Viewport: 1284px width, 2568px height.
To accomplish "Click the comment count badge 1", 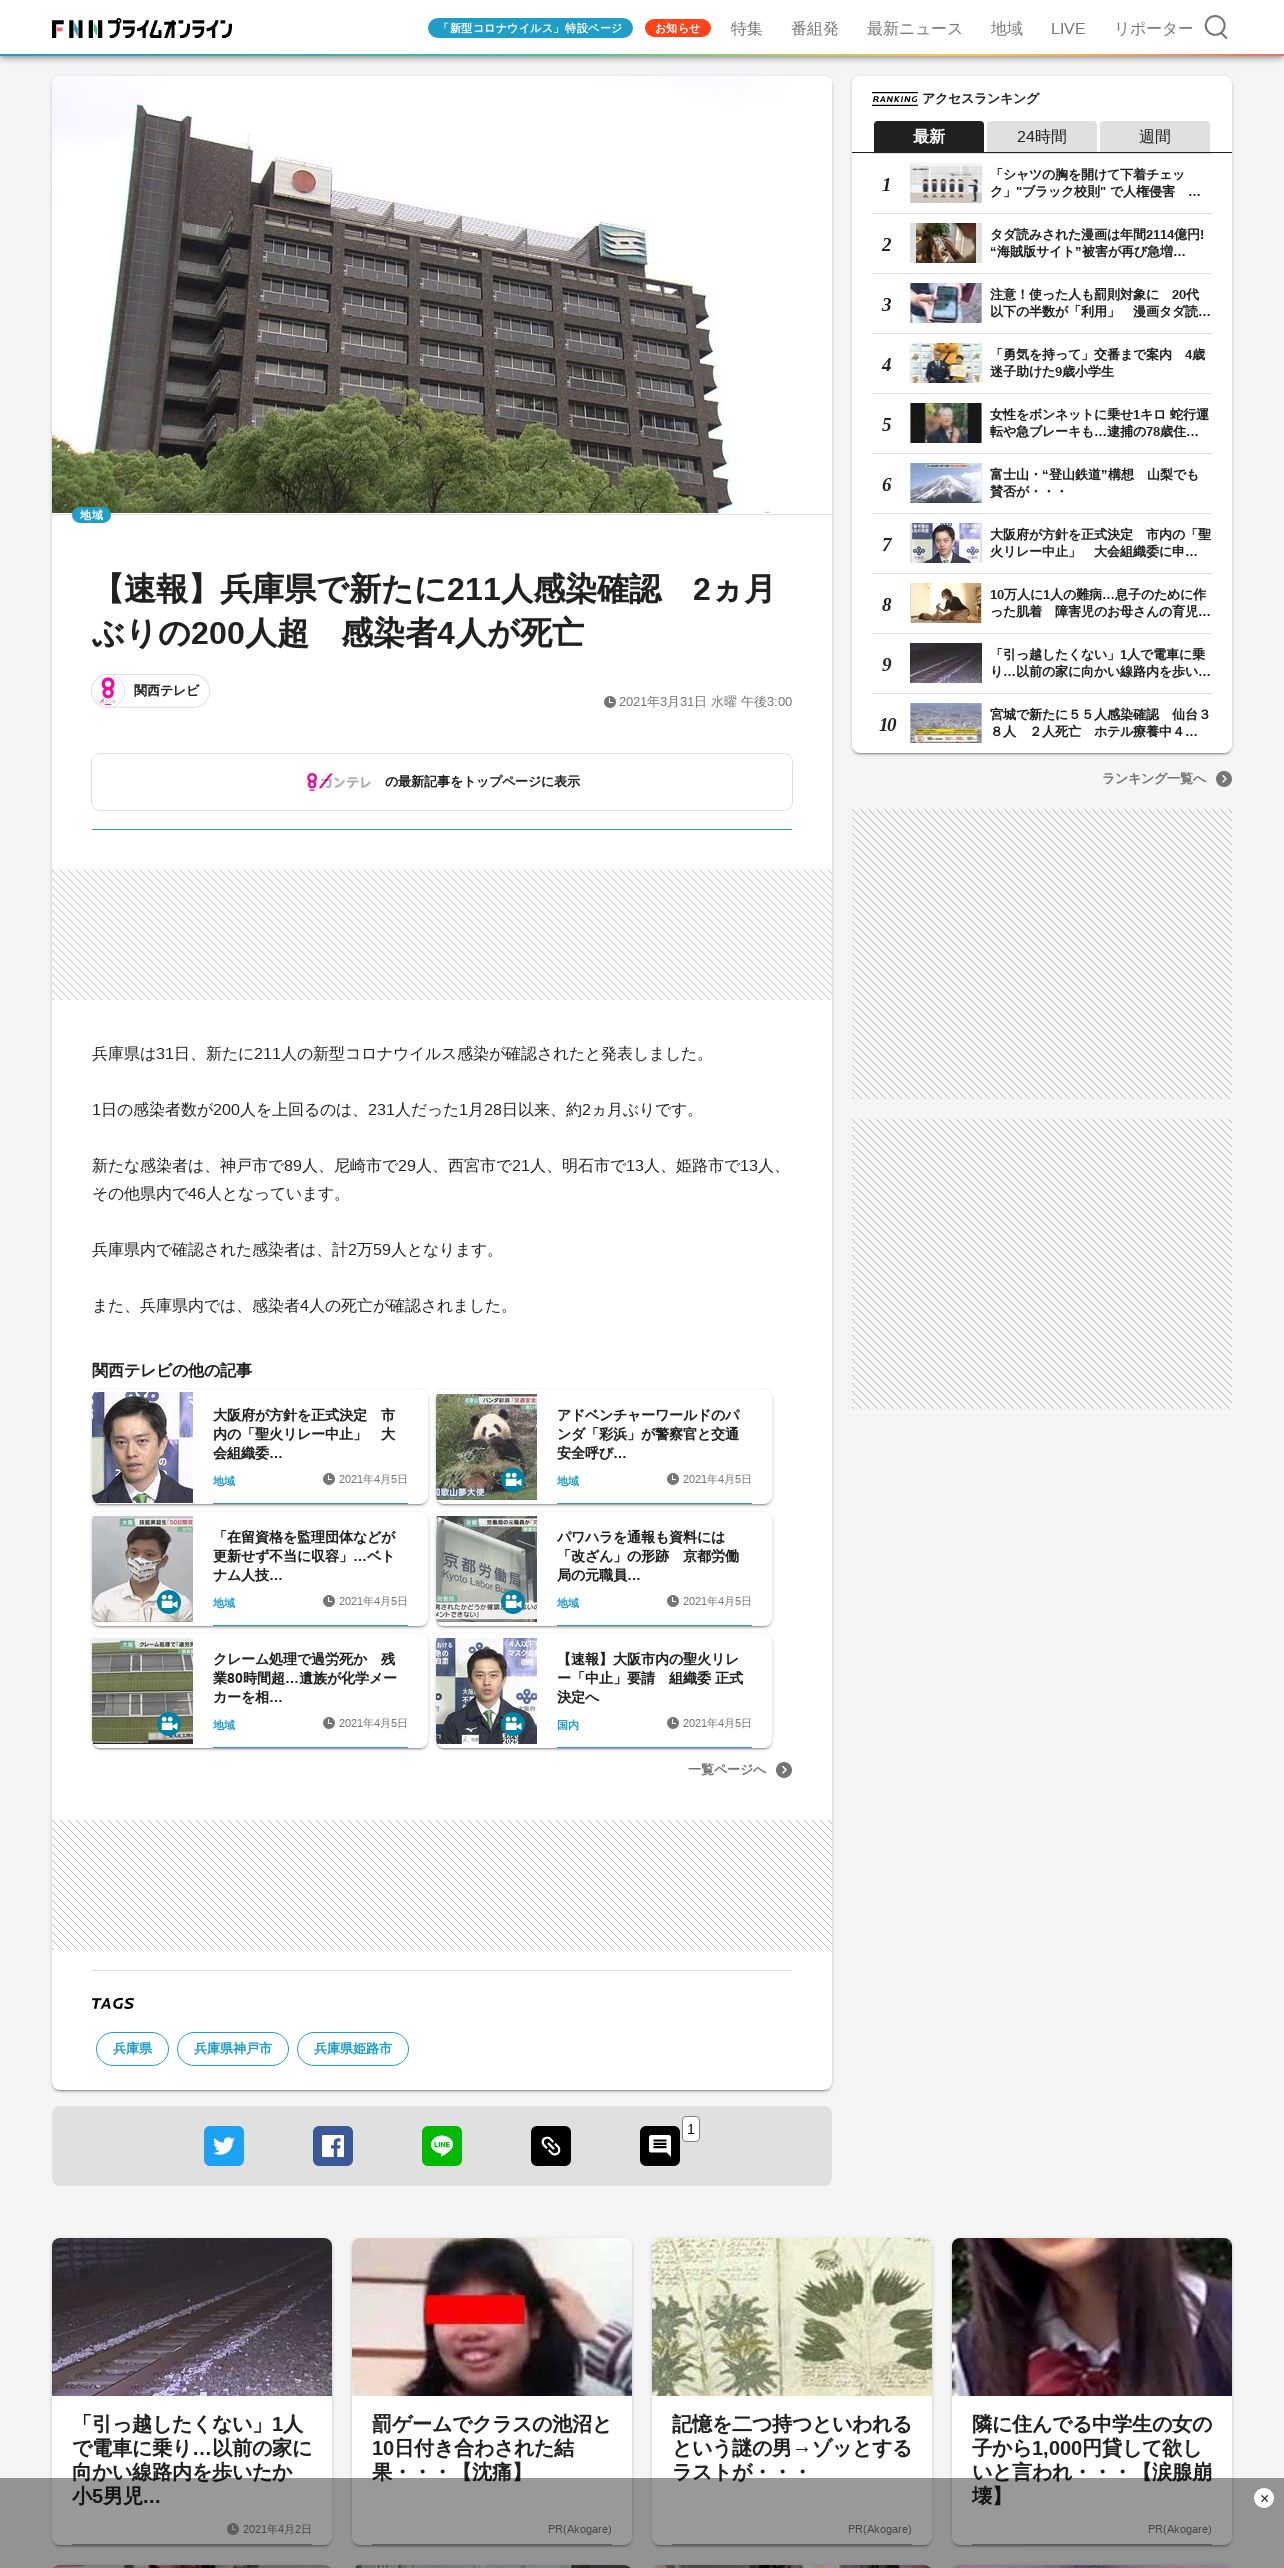I will (x=691, y=2129).
